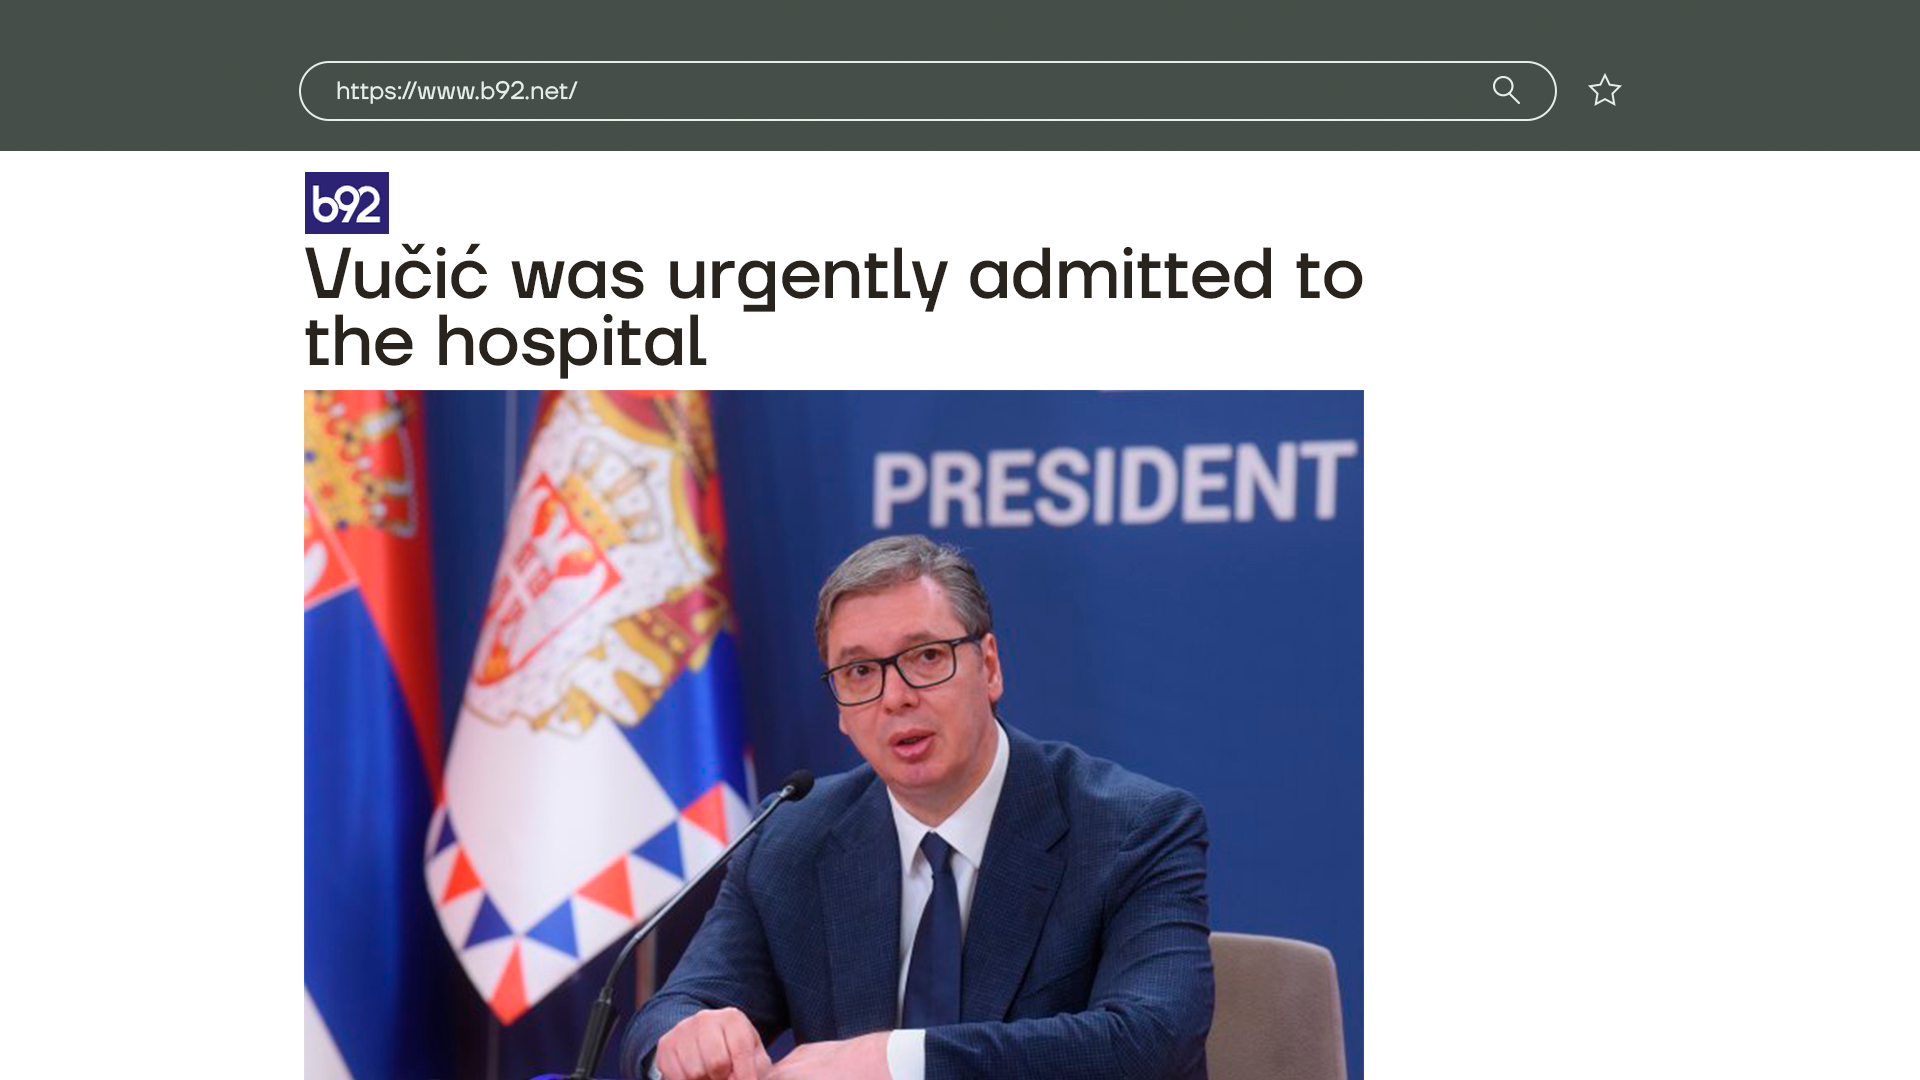The width and height of the screenshot is (1920, 1080).
Task: Click the word "hospital" in the headline
Action: pos(571,342)
